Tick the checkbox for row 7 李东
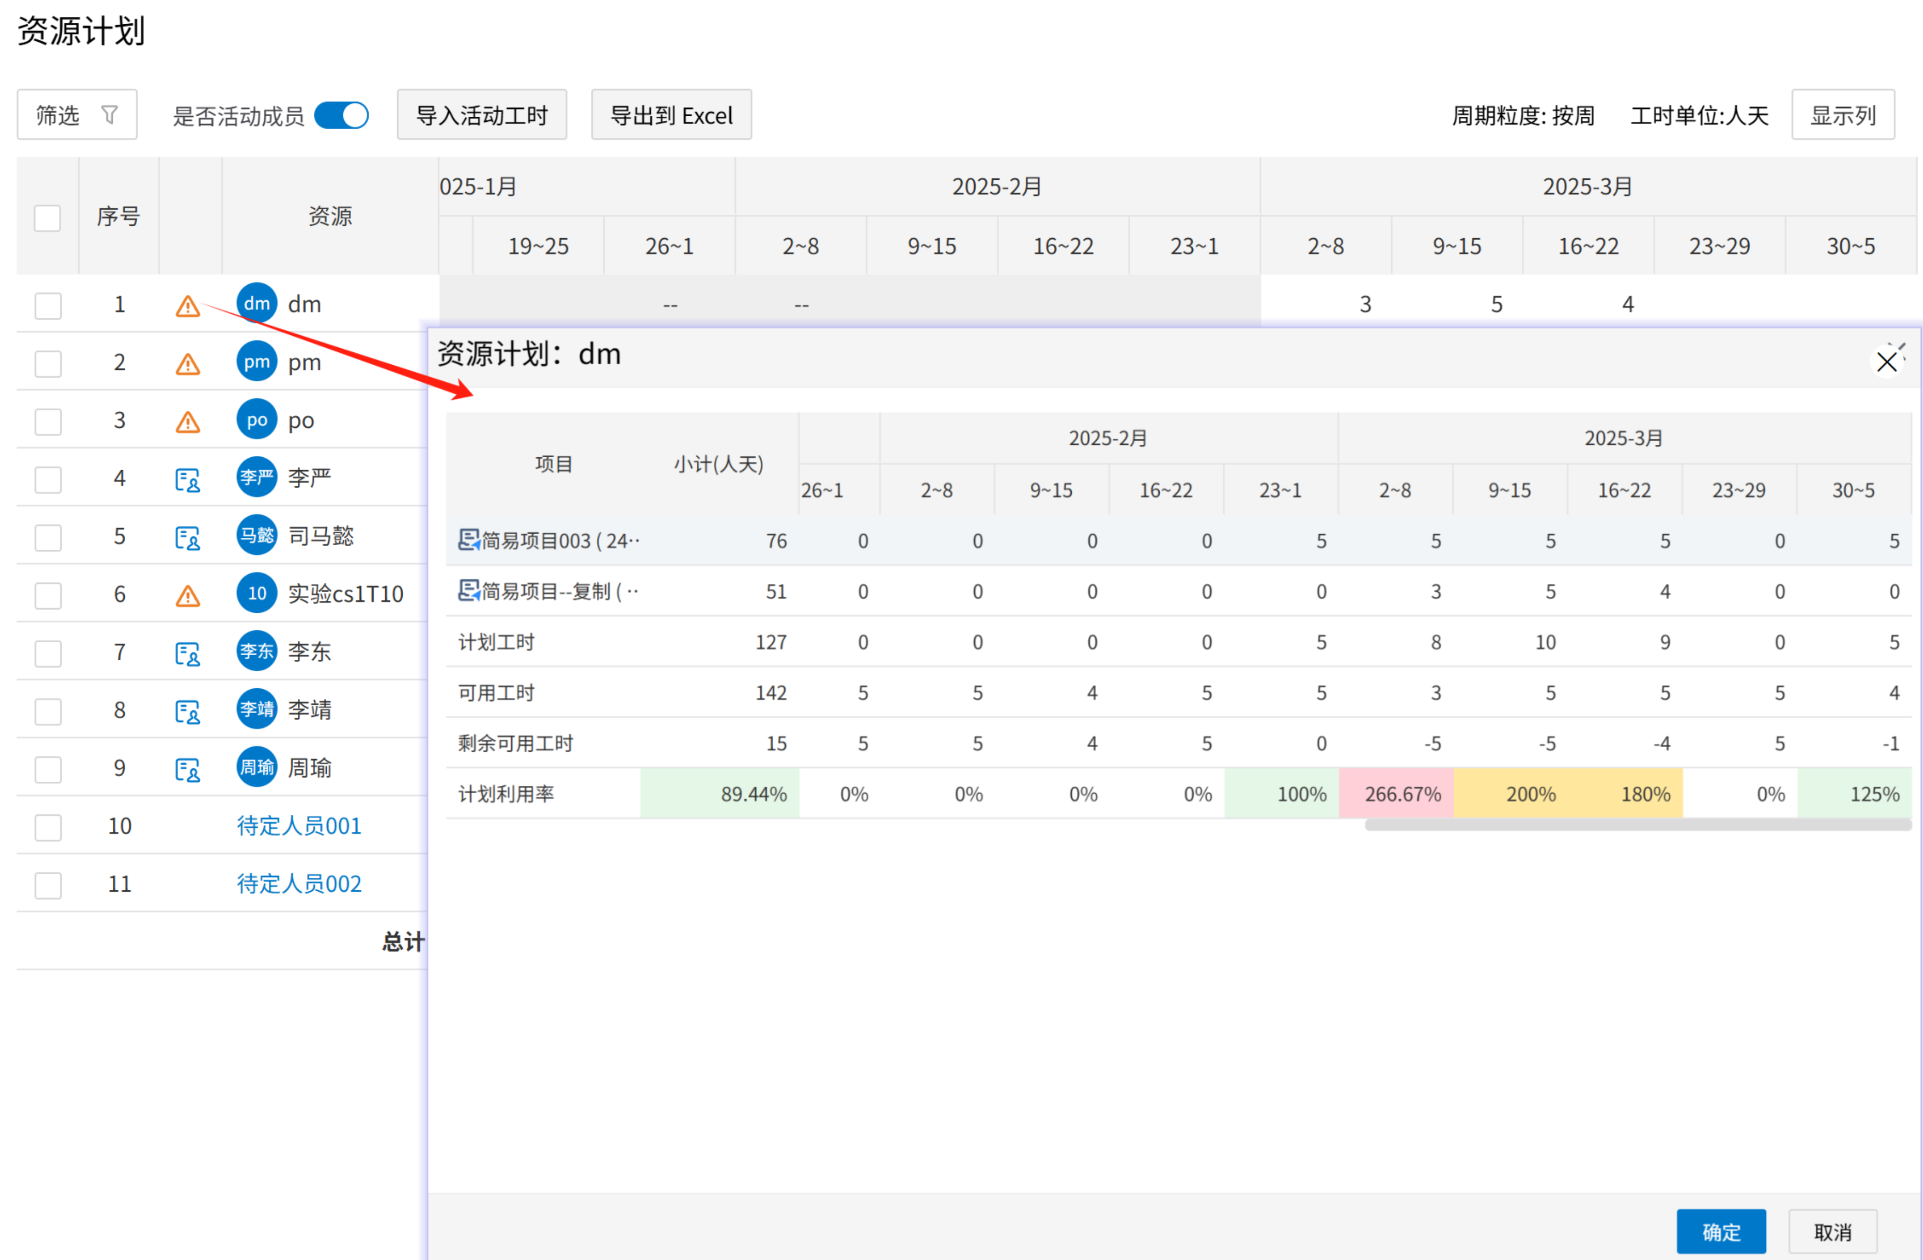 click(x=47, y=653)
